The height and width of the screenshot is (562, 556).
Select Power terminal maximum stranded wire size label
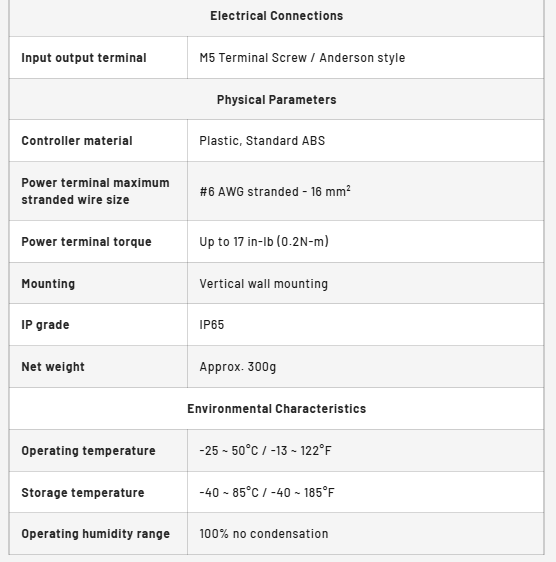(x=95, y=191)
